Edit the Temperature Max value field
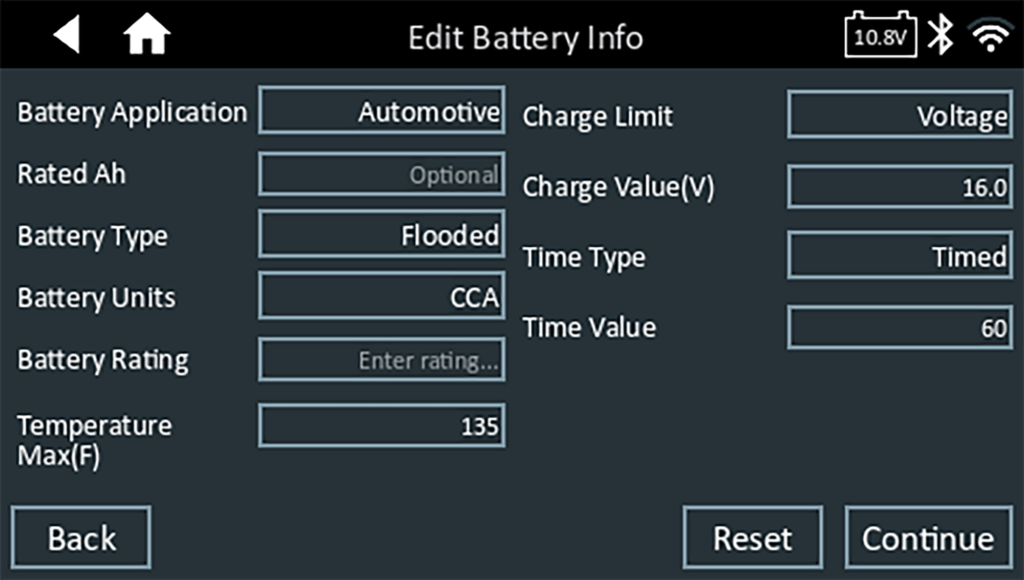Viewport: 1024px width, 580px height. [x=381, y=427]
